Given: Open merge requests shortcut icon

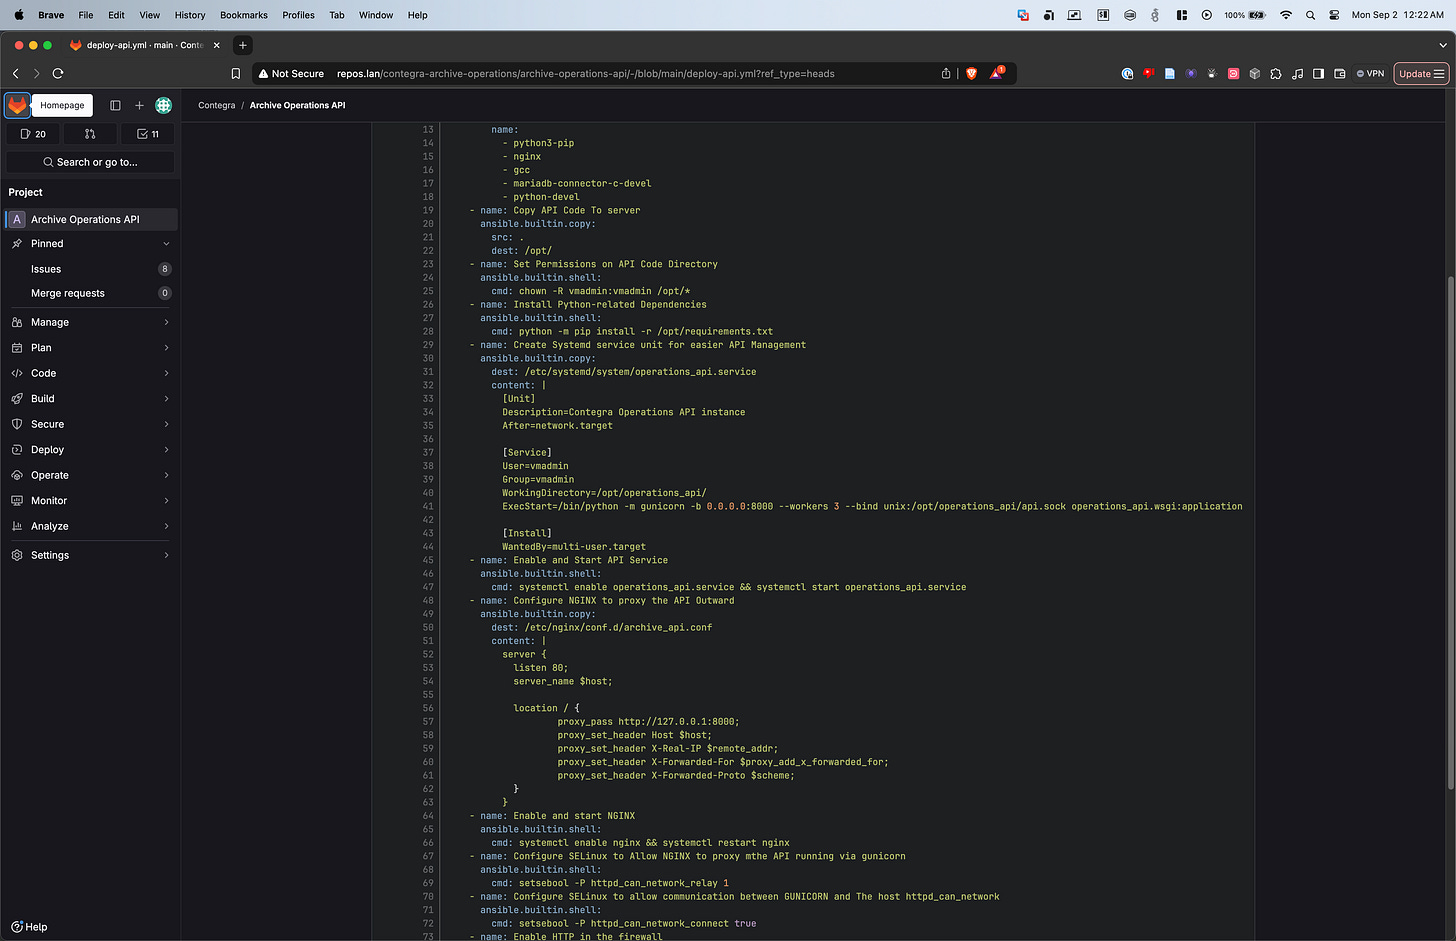Looking at the screenshot, I should (90, 134).
